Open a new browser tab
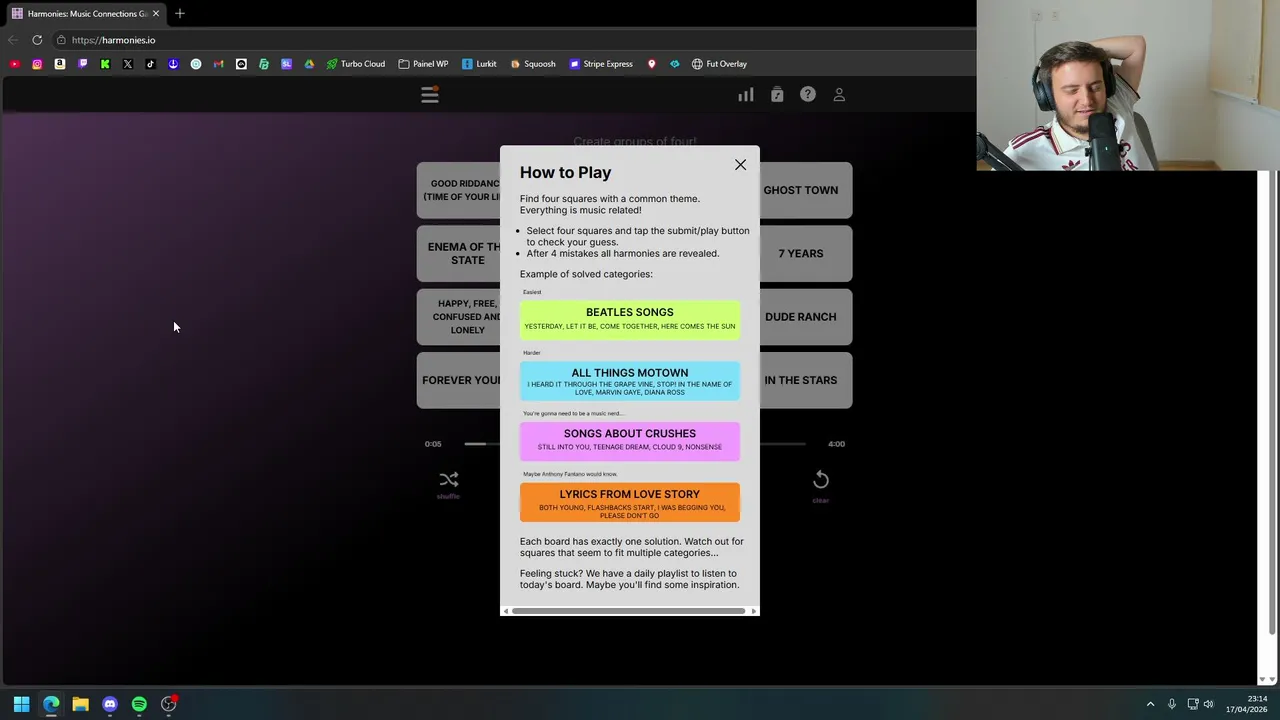Viewport: 1280px width, 720px height. coord(180,14)
